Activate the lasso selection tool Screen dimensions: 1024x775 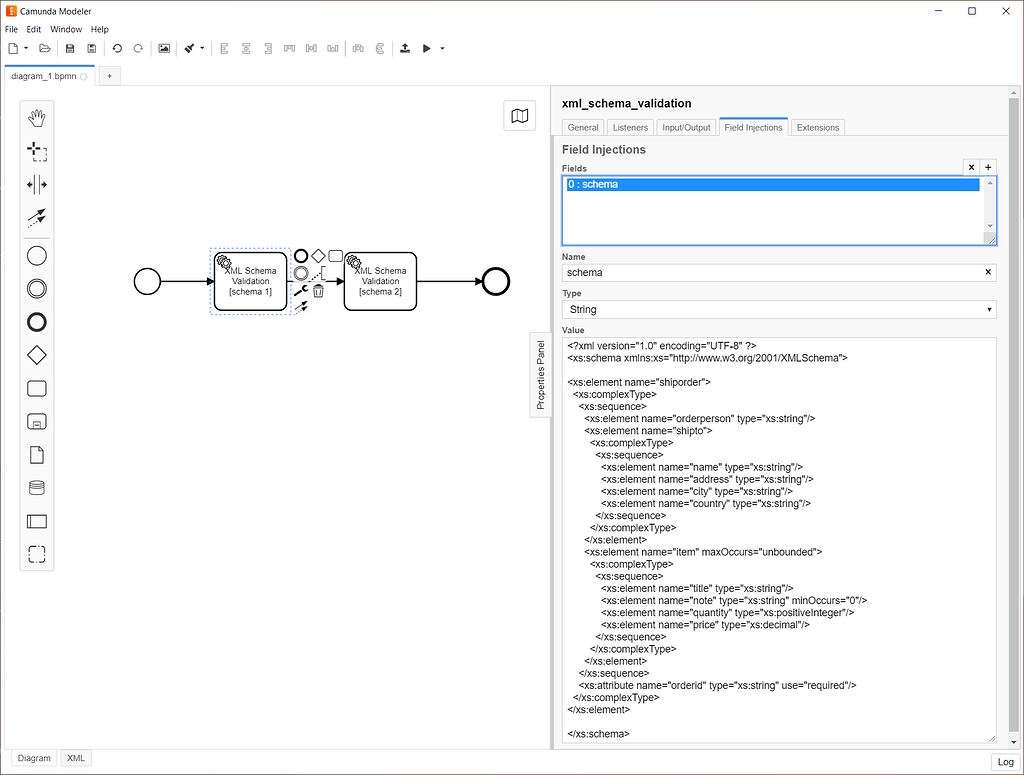(37, 151)
